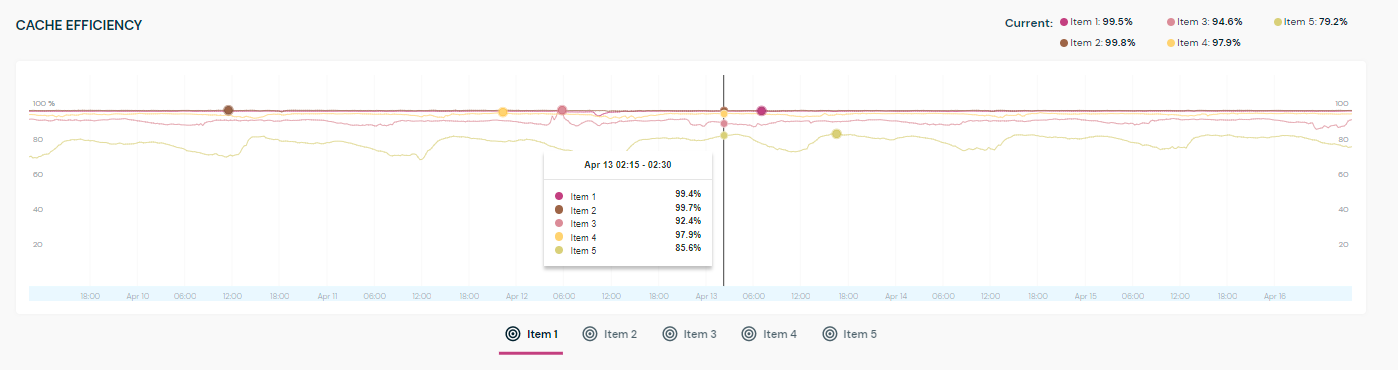Click the Item 5 85.6% row in tooltip
The width and height of the screenshot is (1398, 370).
click(x=628, y=250)
